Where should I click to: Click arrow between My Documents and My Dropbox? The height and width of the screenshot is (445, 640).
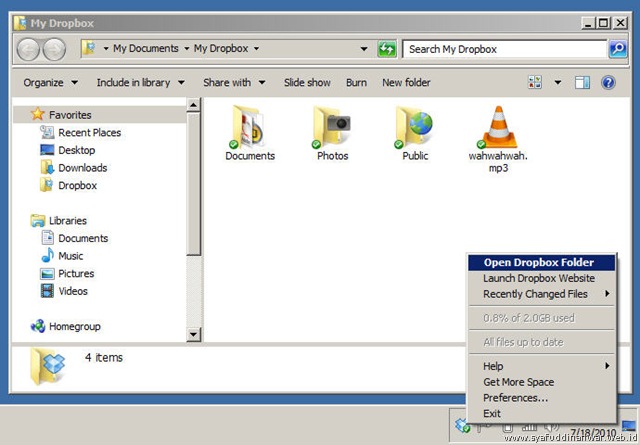tap(187, 49)
